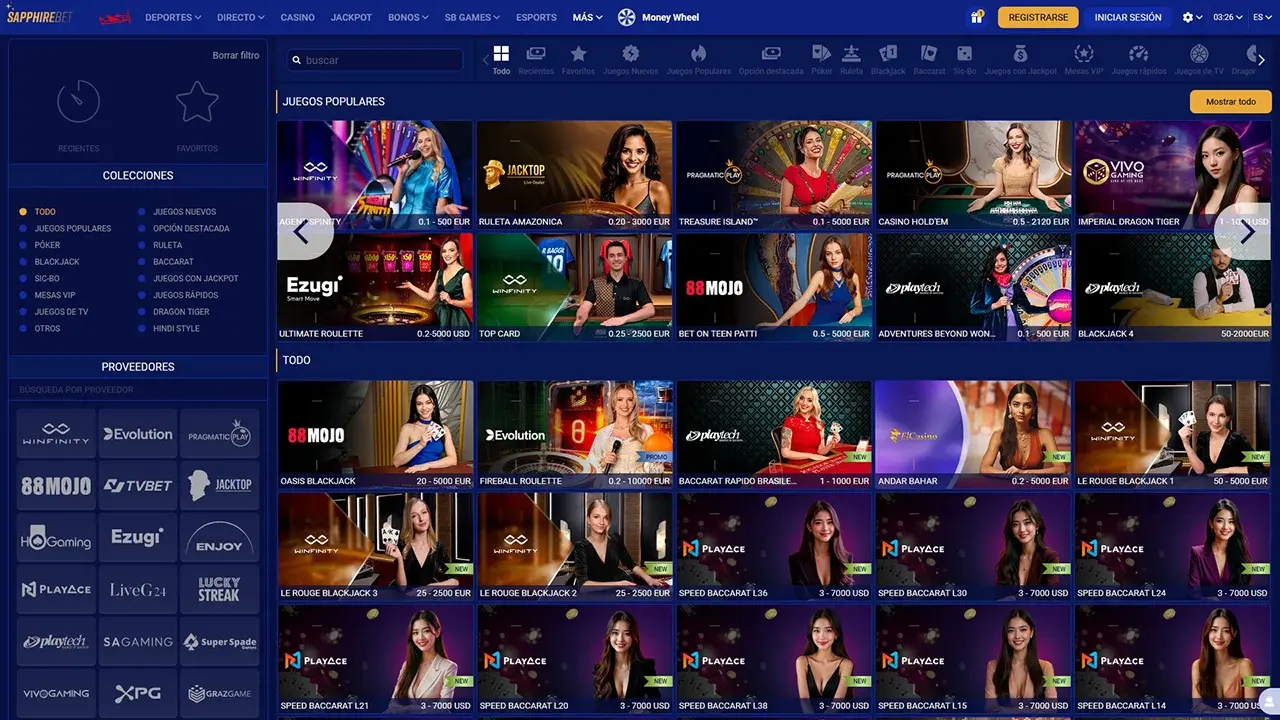Click the Borrar filtro link
The height and width of the screenshot is (720, 1280).
coord(236,55)
